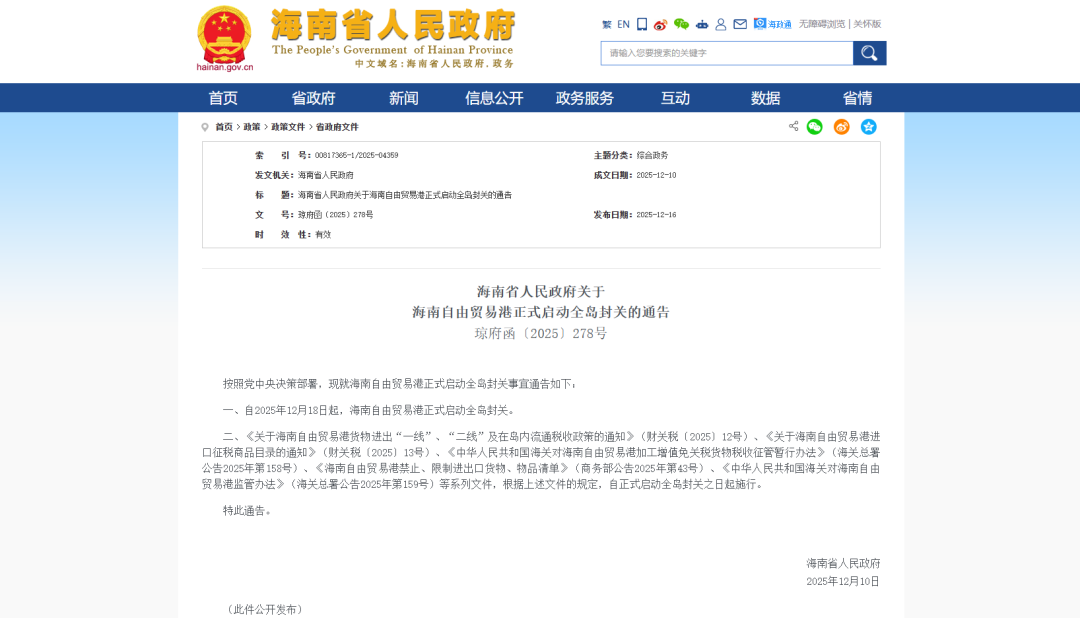The image size is (1080, 618).
Task: Click the keyword search input field
Action: [727, 53]
